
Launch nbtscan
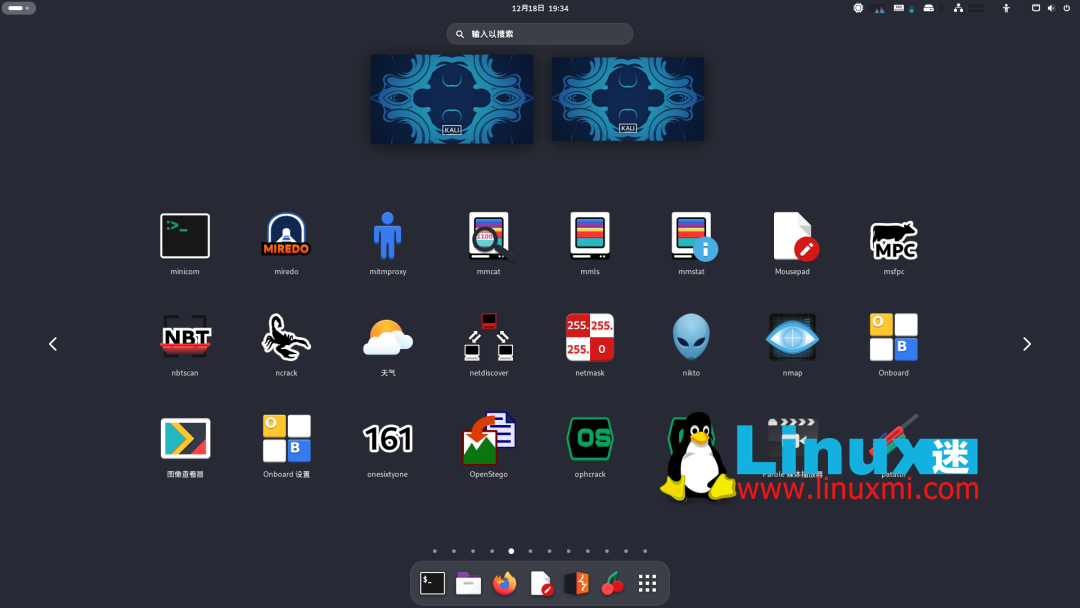click(185, 337)
